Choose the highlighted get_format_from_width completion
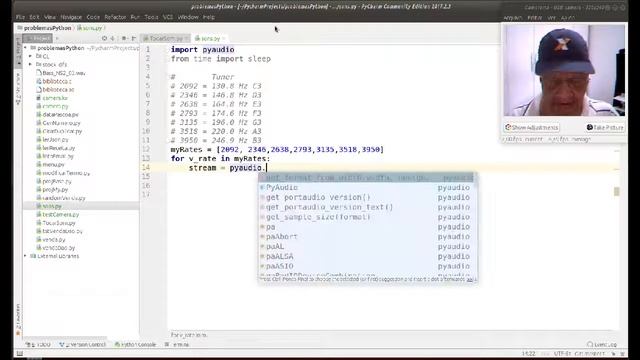The image size is (640, 360). coord(367,178)
